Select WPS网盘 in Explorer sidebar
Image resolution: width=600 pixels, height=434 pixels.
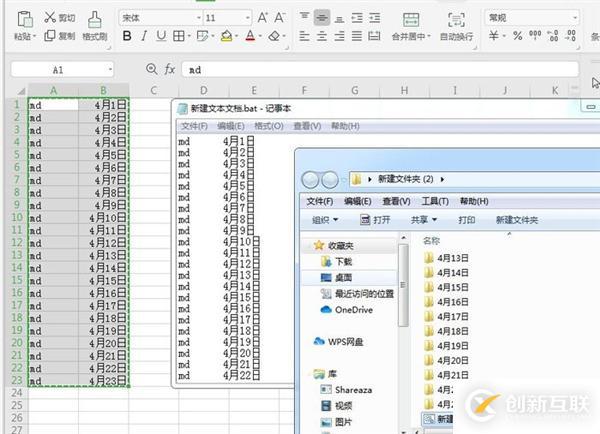point(338,341)
